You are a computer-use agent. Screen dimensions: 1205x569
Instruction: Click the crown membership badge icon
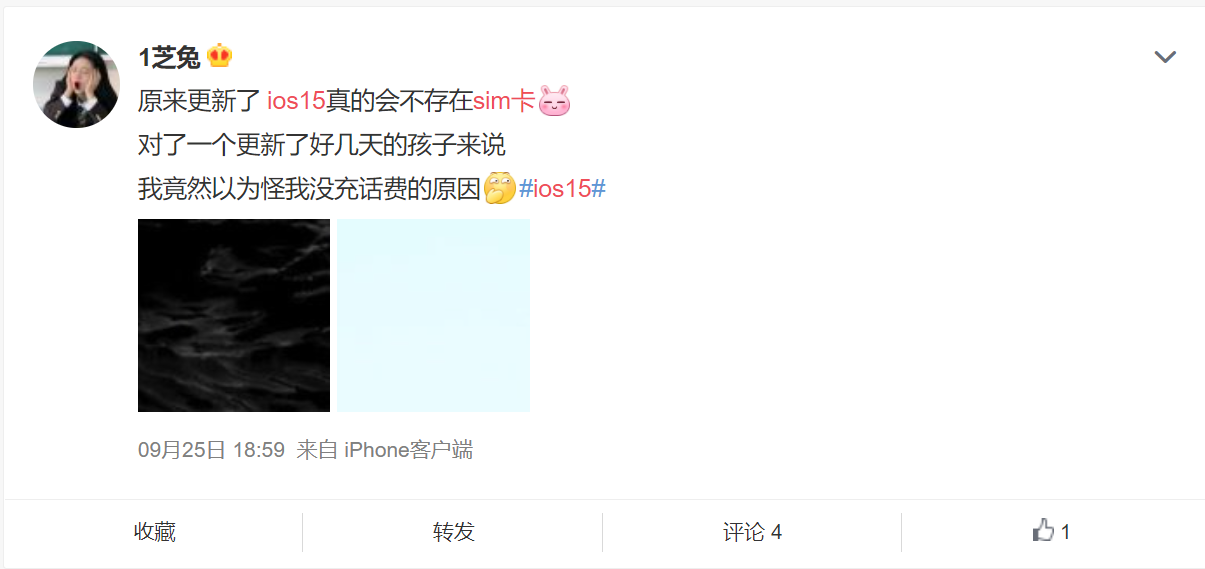click(219, 56)
